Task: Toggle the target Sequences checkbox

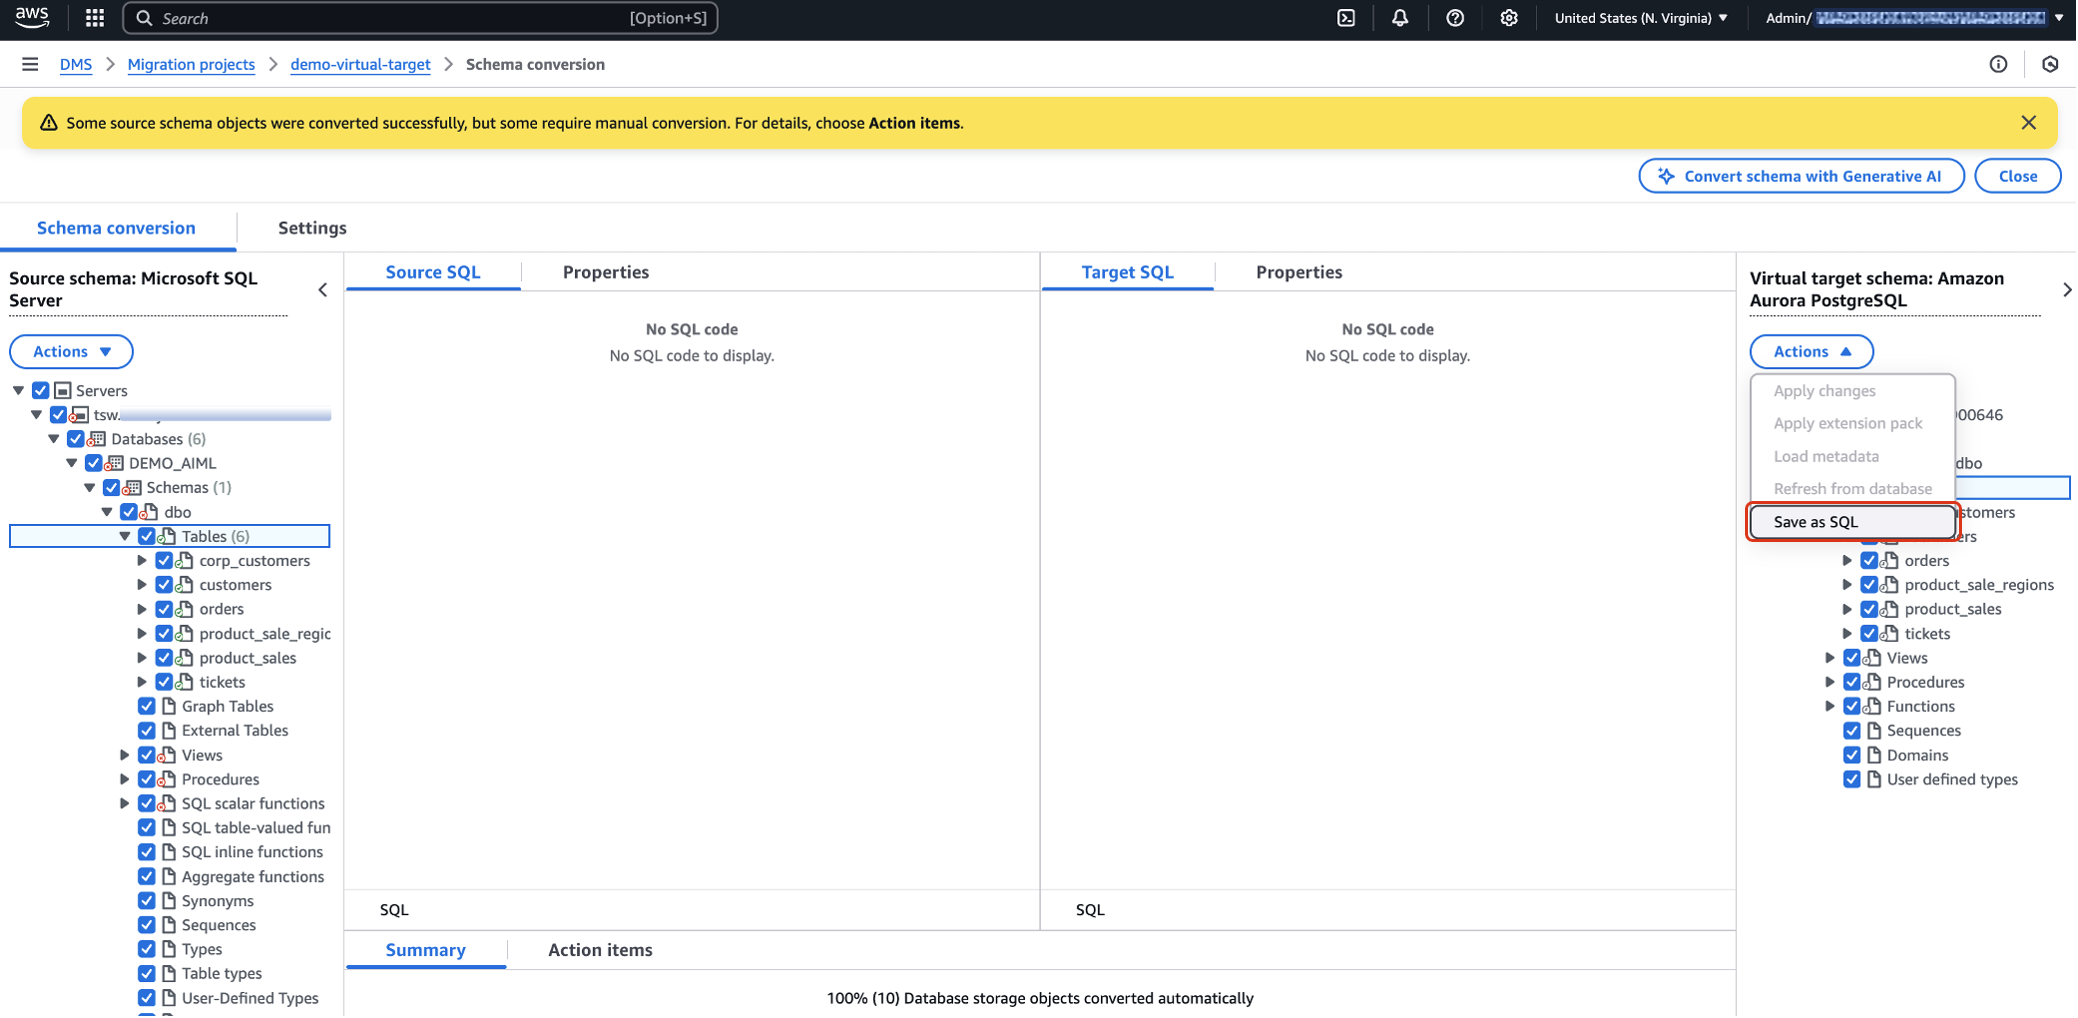Action: [x=1852, y=731]
